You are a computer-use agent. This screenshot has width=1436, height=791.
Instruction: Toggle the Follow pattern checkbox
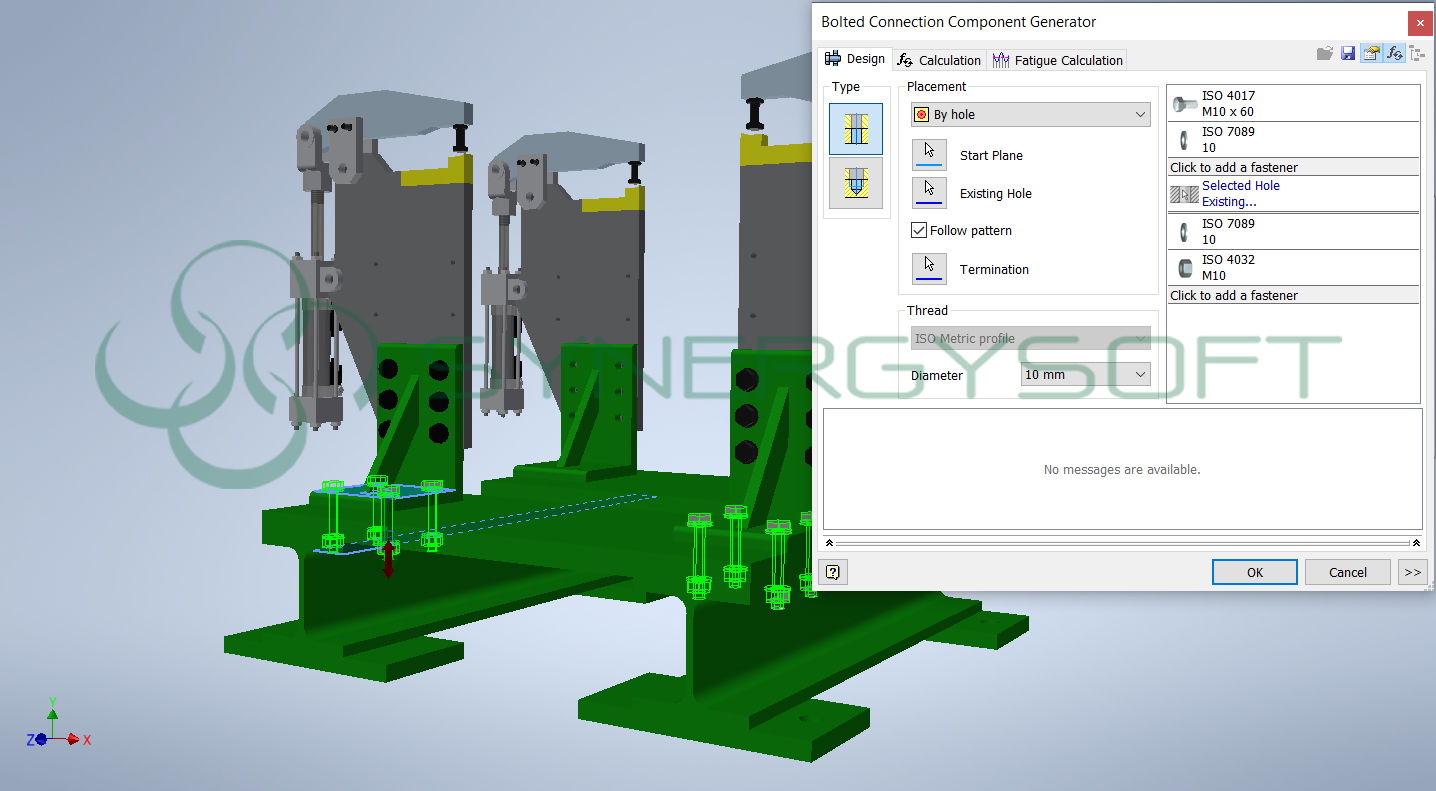click(x=919, y=230)
